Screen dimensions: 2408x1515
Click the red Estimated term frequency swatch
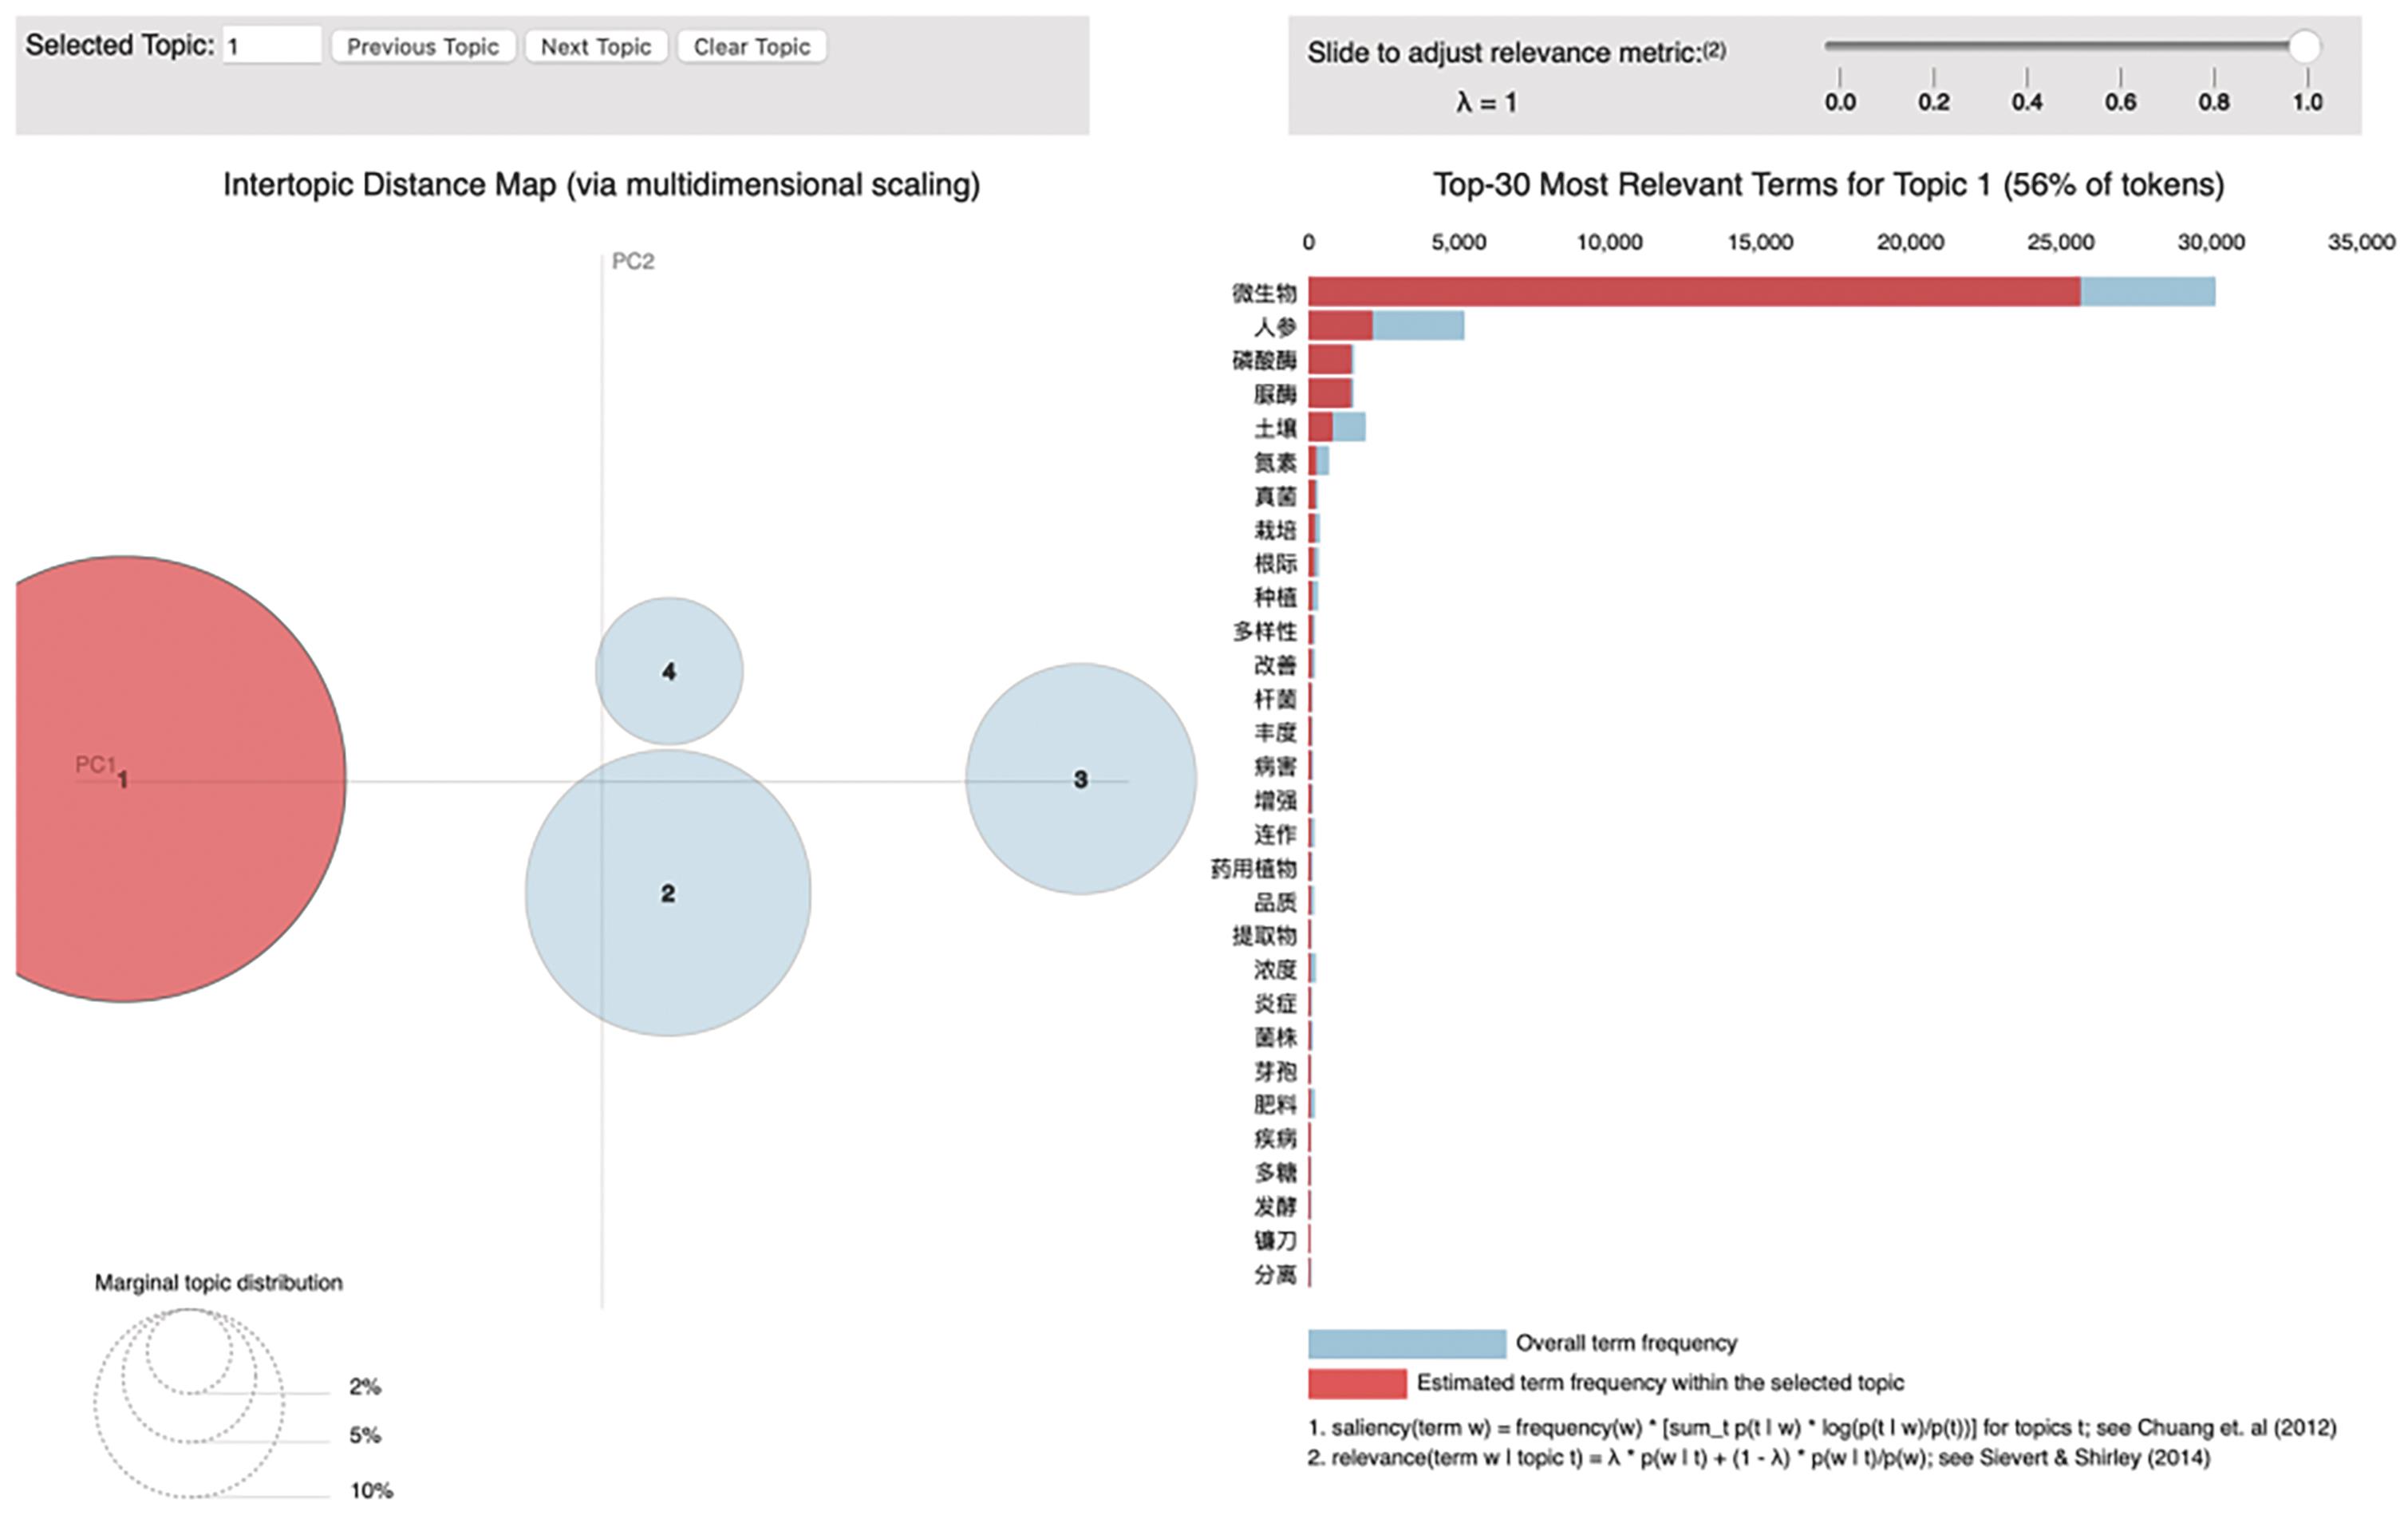(1357, 1383)
